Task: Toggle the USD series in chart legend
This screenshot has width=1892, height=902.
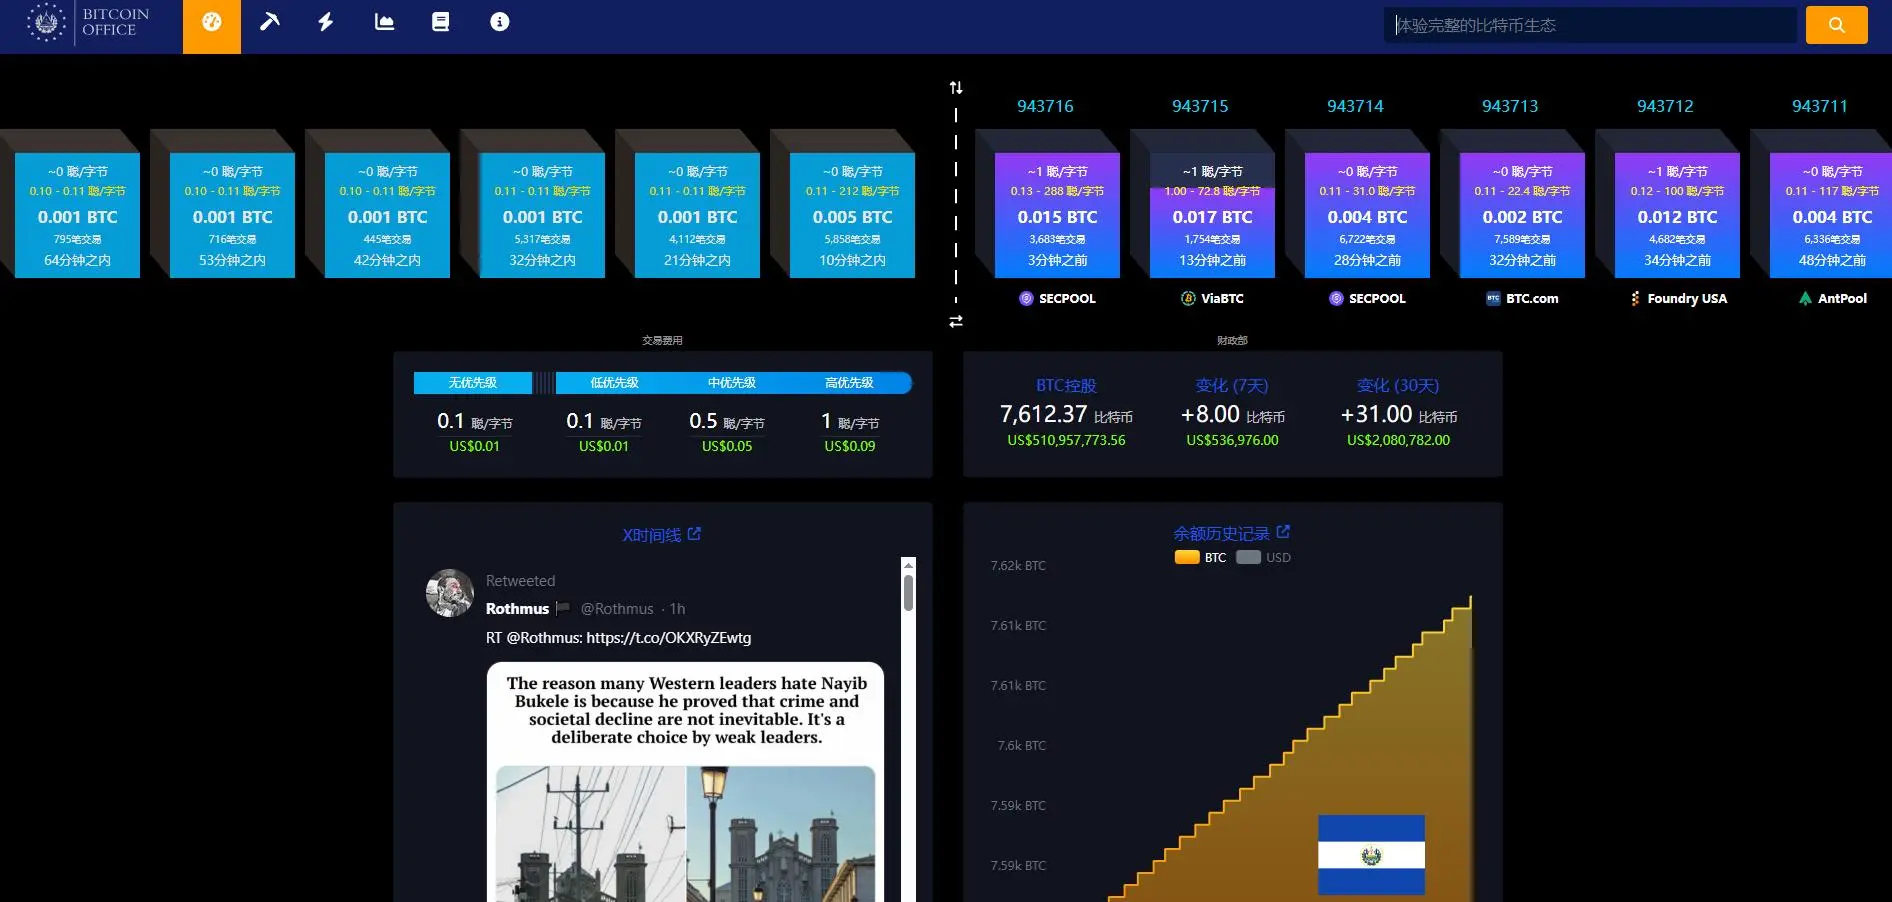Action: coord(1264,557)
